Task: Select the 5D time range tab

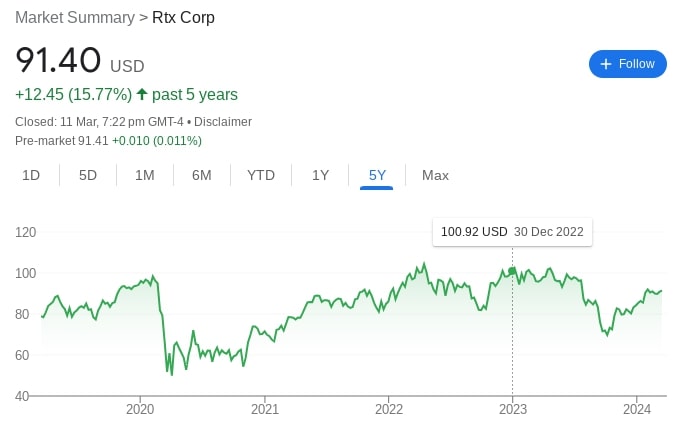Action: (88, 175)
